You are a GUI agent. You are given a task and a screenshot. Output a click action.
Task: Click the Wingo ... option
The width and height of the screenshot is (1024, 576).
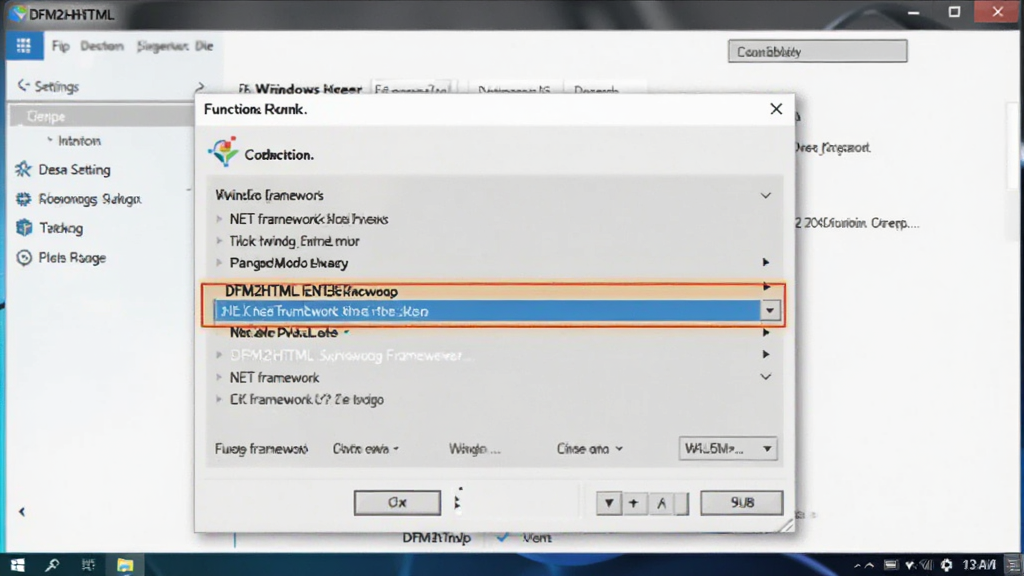475,449
